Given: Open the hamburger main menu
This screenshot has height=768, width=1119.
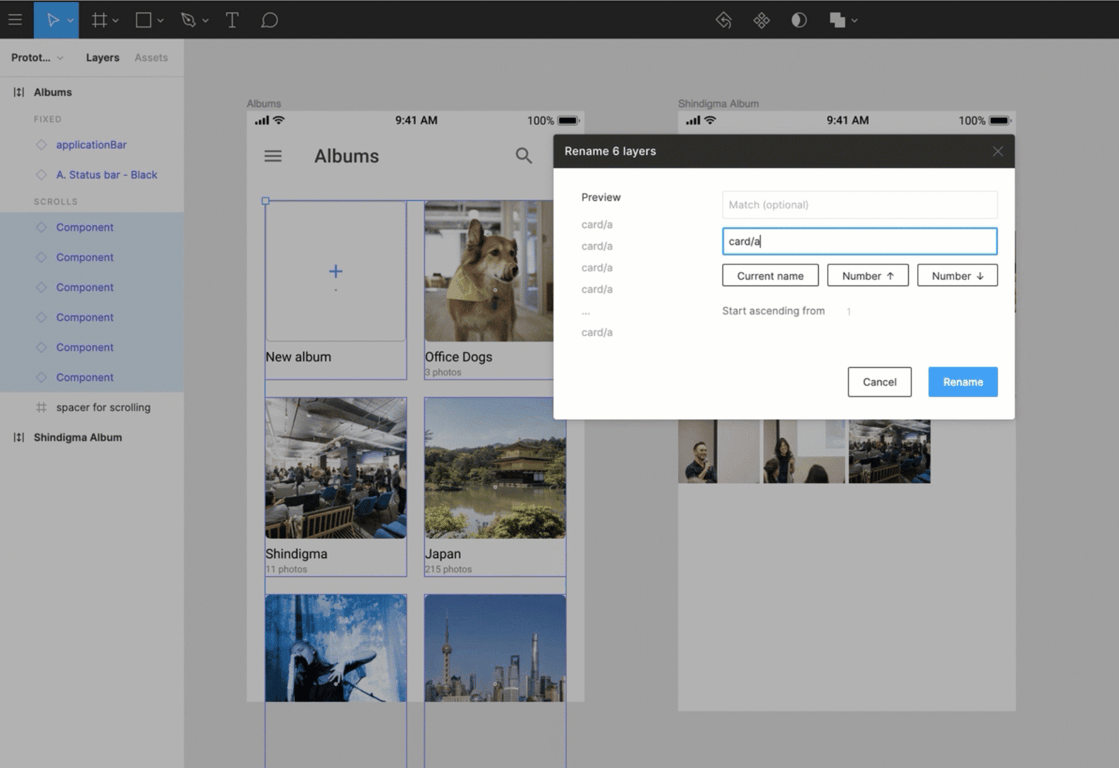Looking at the screenshot, I should pos(15,20).
